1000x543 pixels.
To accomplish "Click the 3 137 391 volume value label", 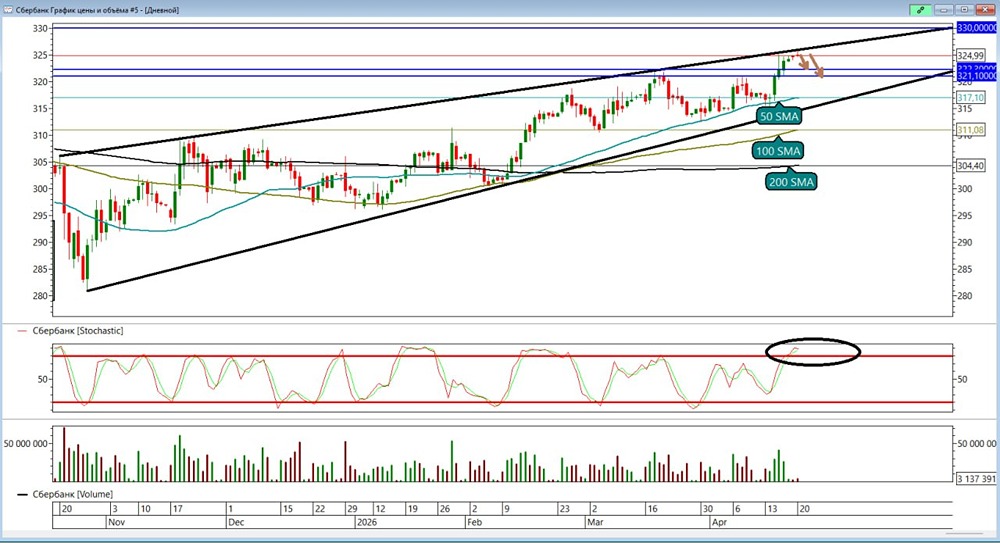I will click(x=976, y=479).
